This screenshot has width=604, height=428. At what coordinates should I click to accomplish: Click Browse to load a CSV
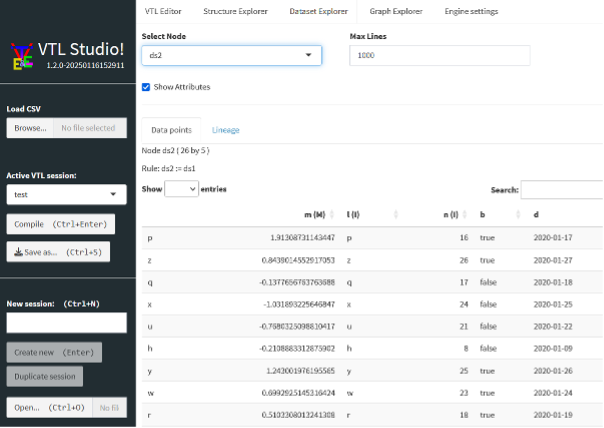(30, 128)
